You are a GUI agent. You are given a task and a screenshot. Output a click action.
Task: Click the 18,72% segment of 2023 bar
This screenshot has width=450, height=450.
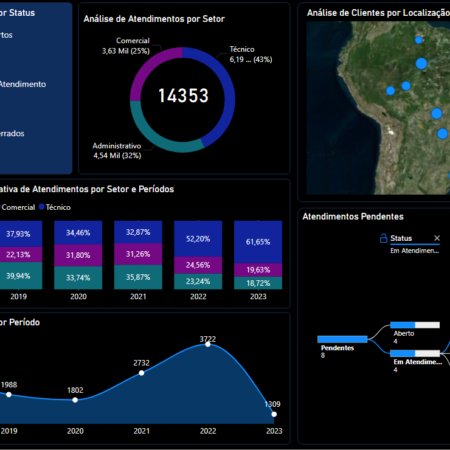258,283
